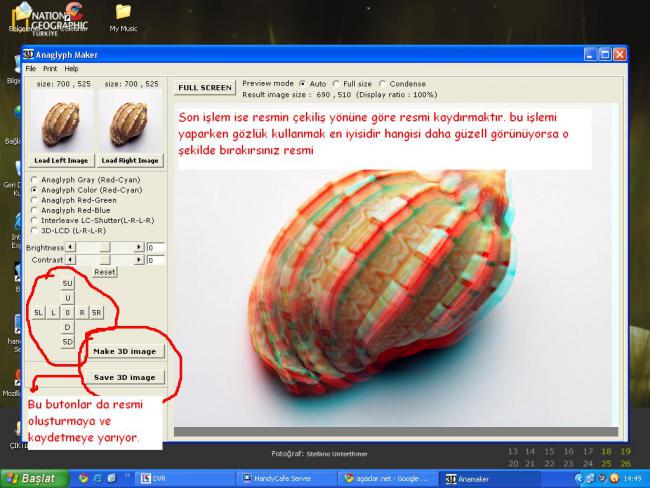The image size is (650, 488).
Task: Maximize the Anaglyph Maker window
Action: click(x=605, y=54)
